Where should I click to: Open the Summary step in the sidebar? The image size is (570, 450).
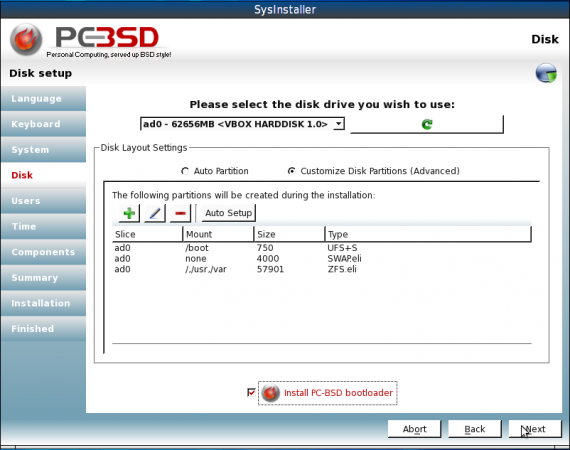tap(43, 277)
